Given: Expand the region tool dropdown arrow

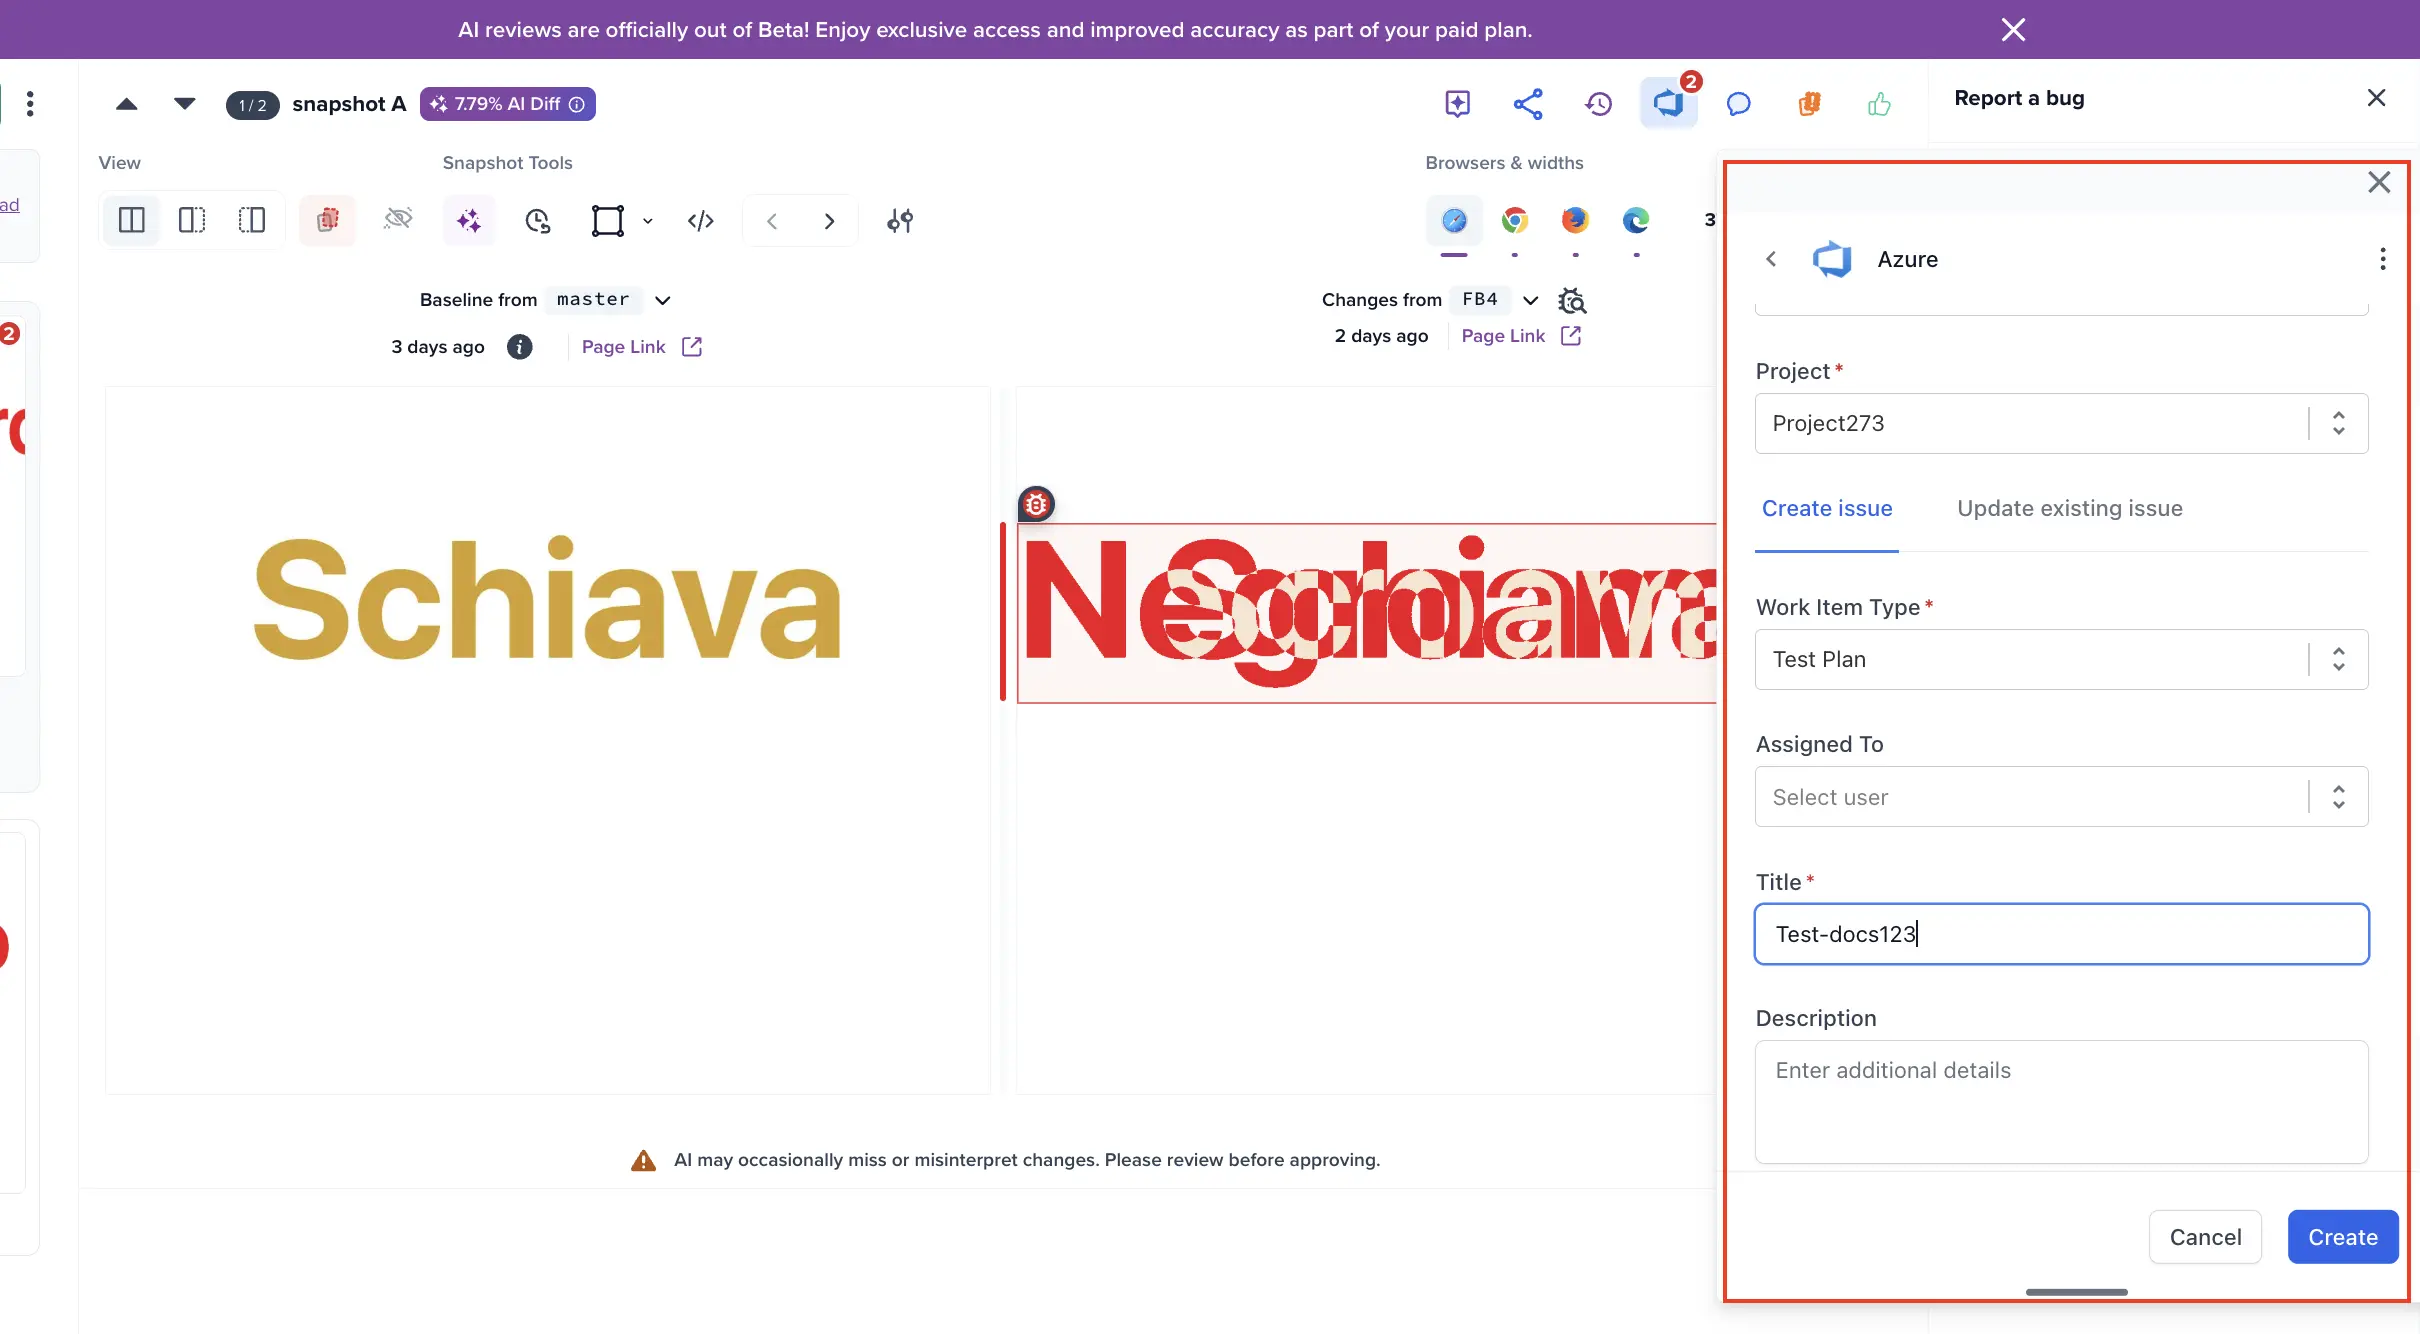Looking at the screenshot, I should click(x=648, y=221).
